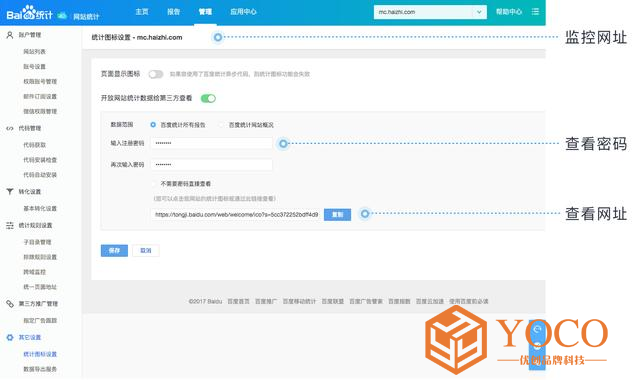Open the hamburger list icon in top bar
This screenshot has width=640, height=380.
tap(535, 12)
